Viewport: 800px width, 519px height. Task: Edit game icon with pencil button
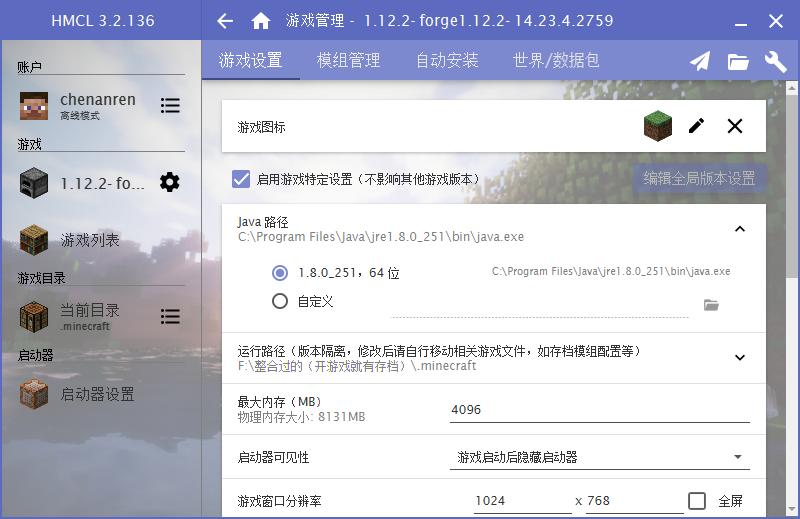(x=696, y=126)
